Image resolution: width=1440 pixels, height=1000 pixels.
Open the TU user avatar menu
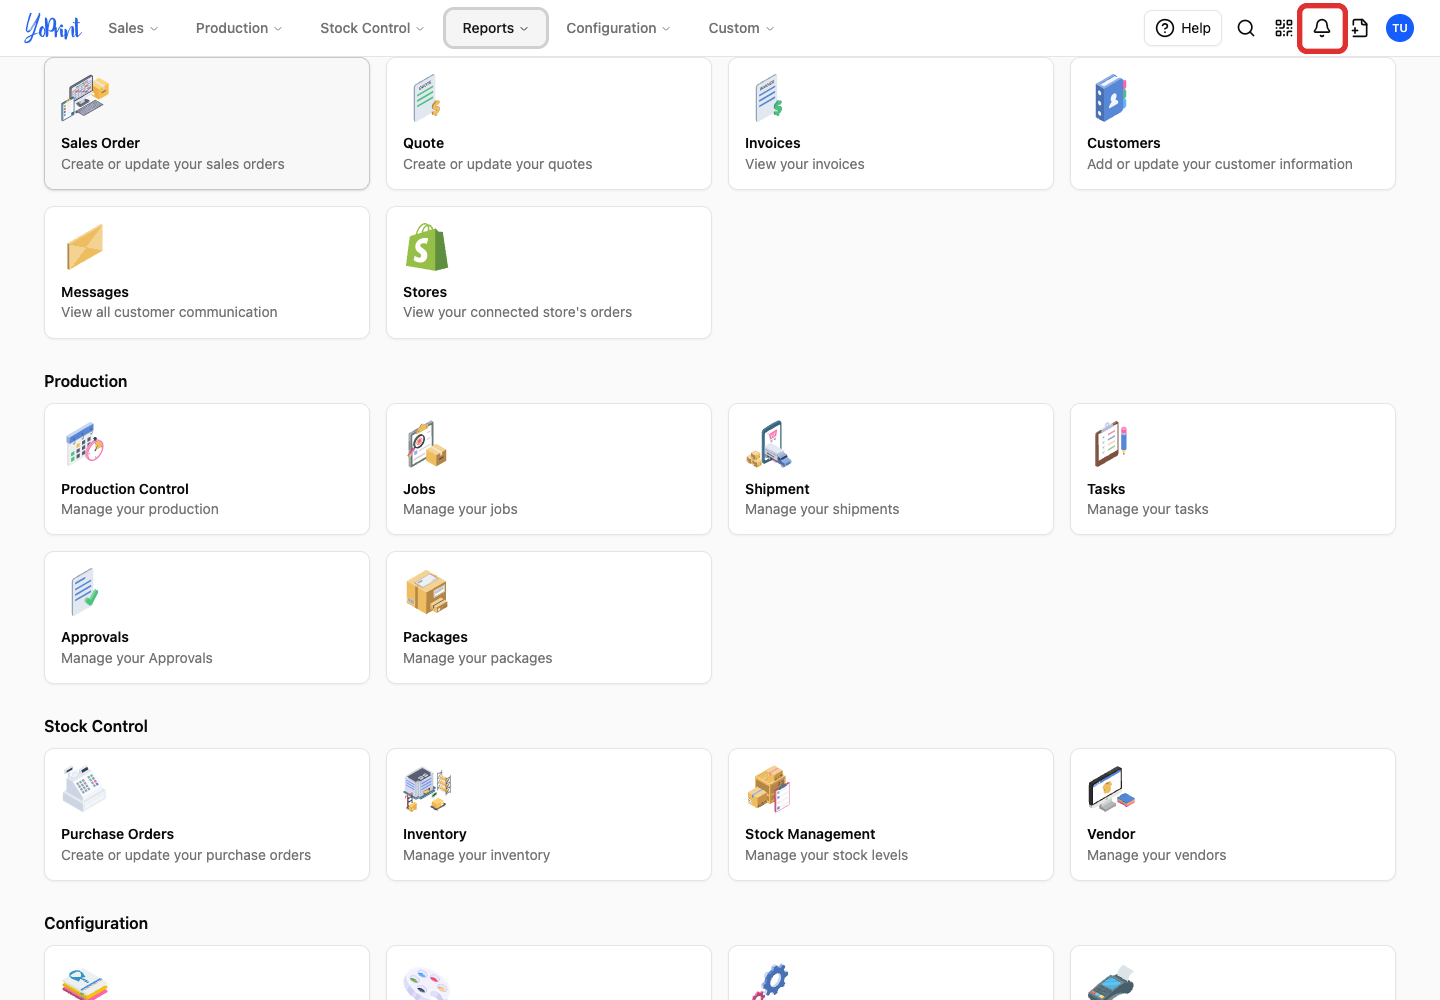[1400, 28]
